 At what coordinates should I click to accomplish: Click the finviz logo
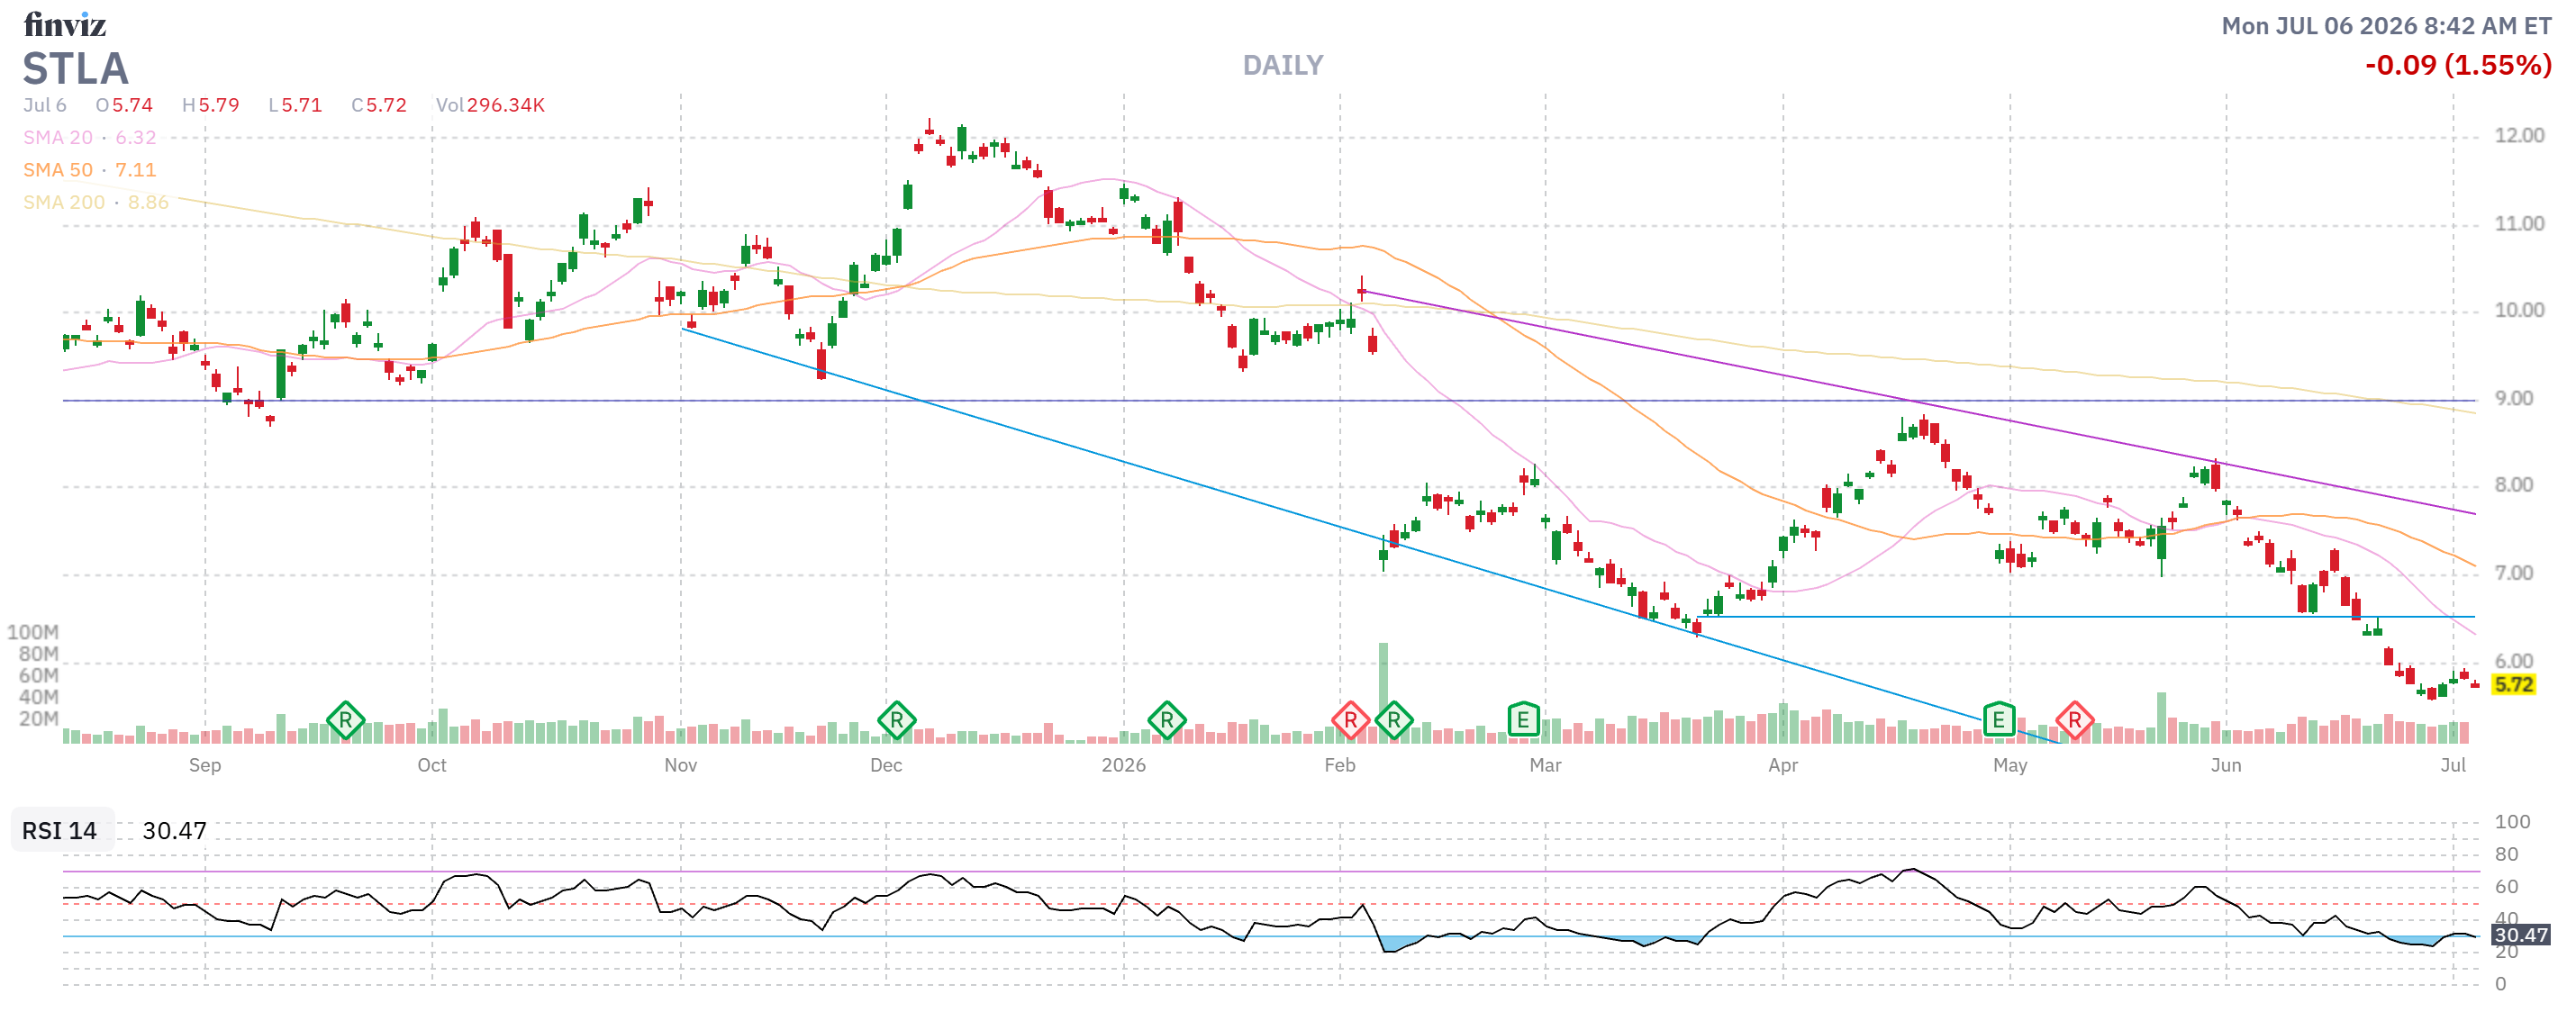click(x=65, y=24)
